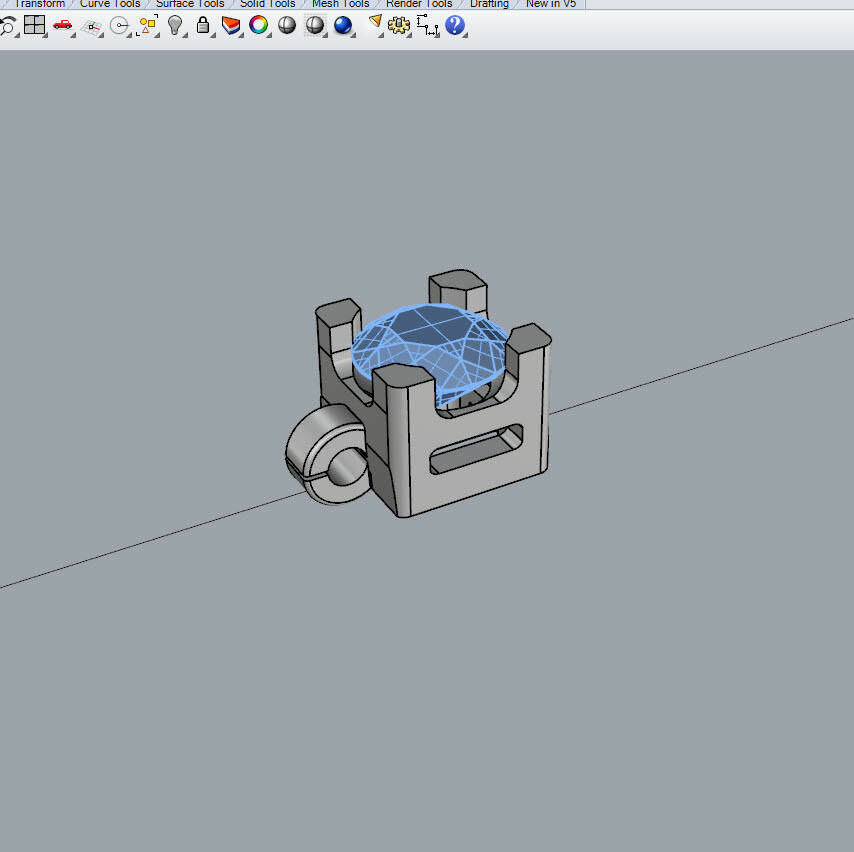Switch to the Solid Tools tab
Image resolution: width=854 pixels, height=852 pixels.
point(267,4)
